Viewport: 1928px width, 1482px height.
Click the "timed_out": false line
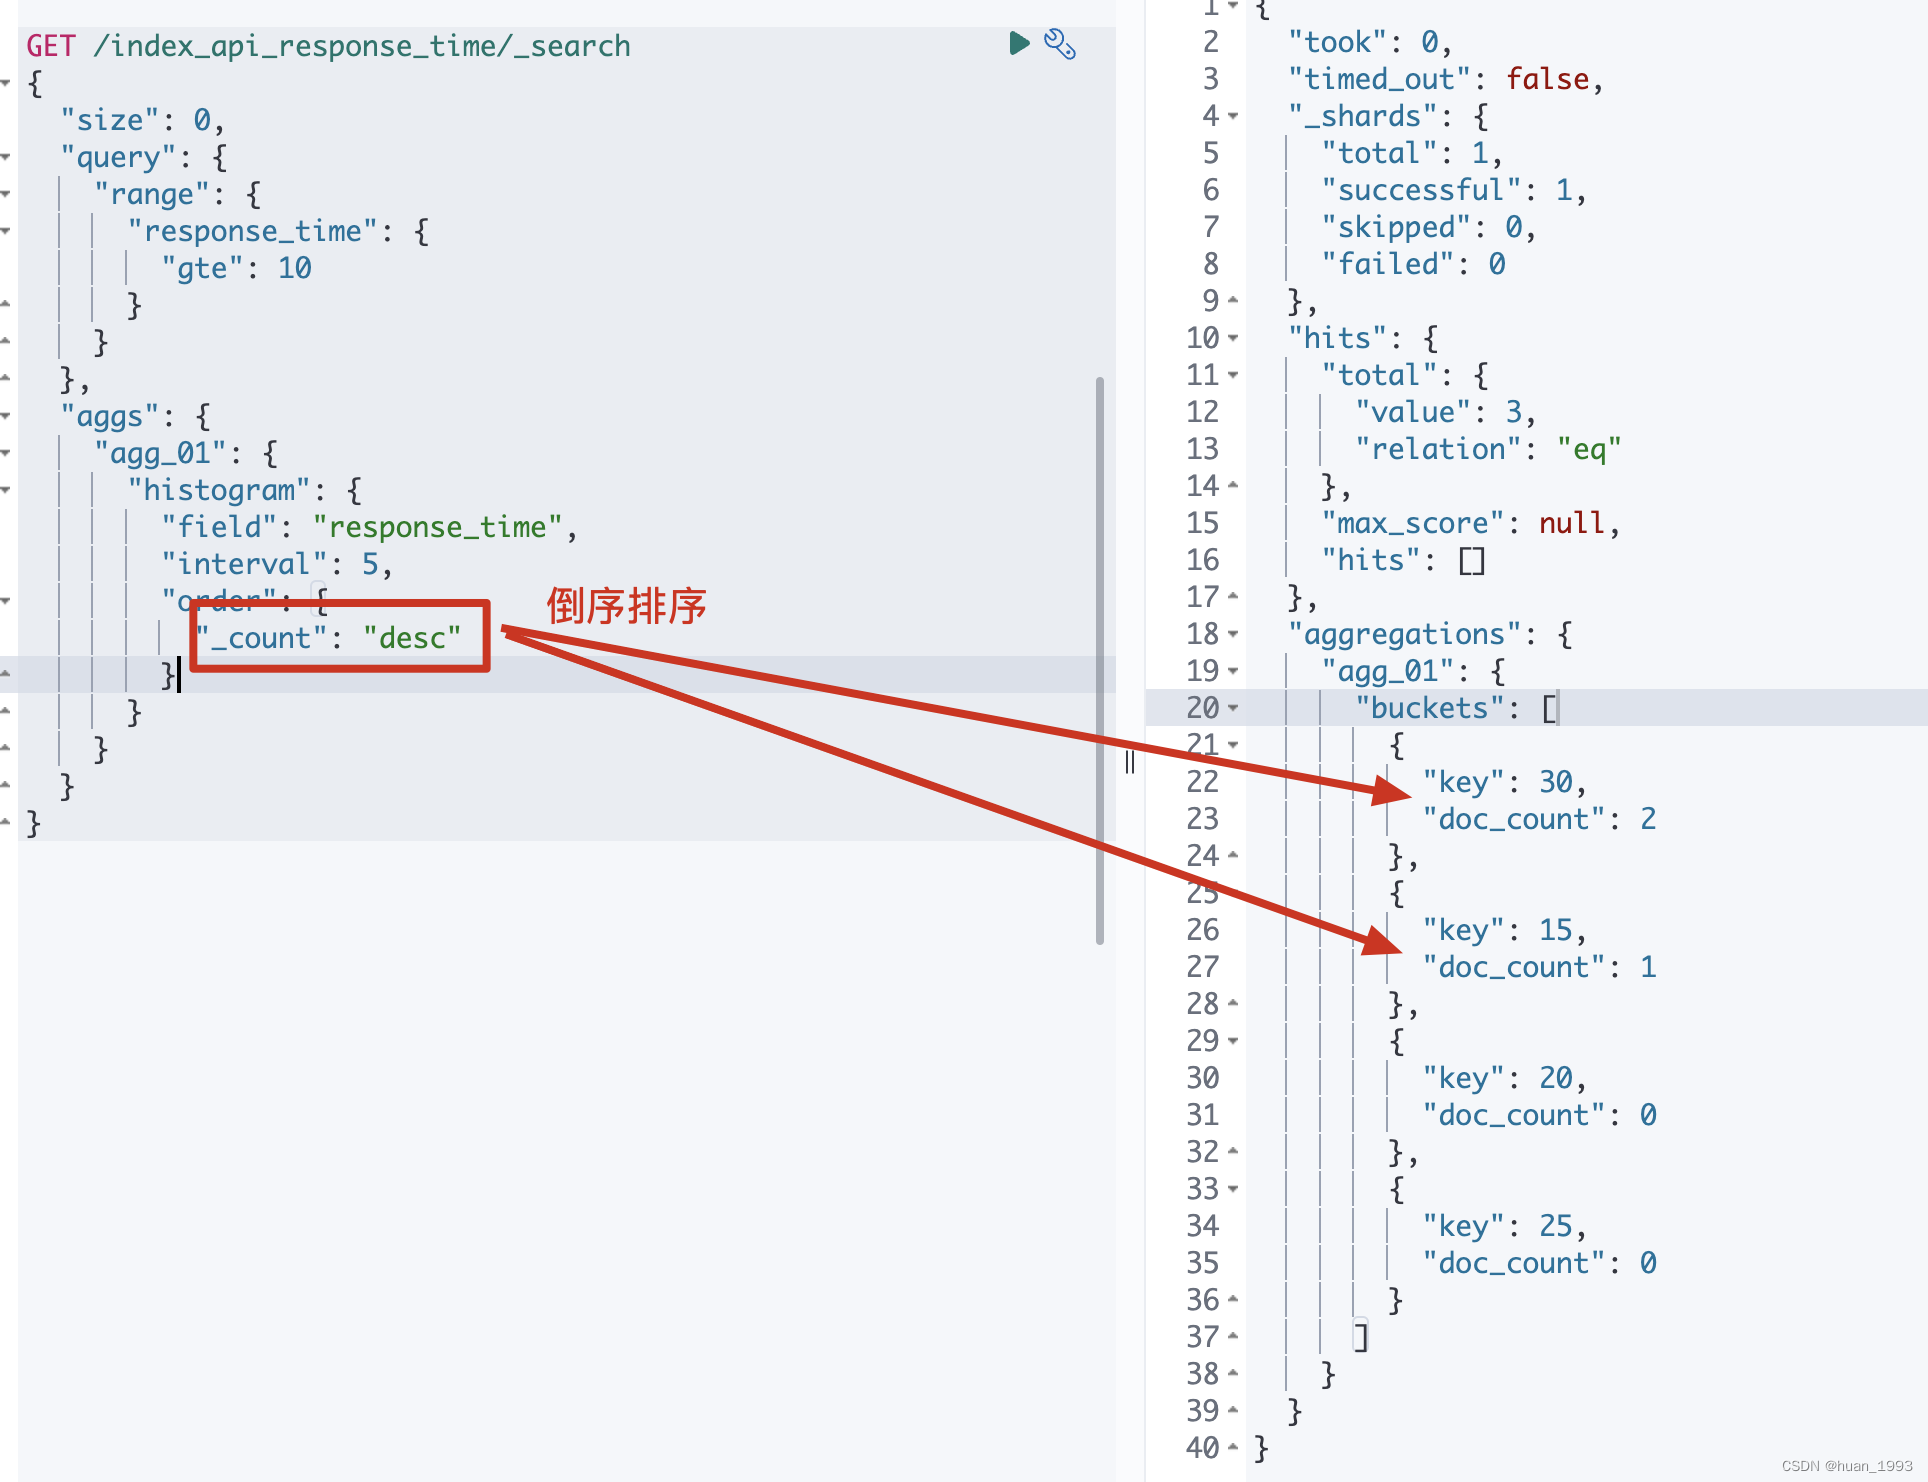click(x=1446, y=80)
